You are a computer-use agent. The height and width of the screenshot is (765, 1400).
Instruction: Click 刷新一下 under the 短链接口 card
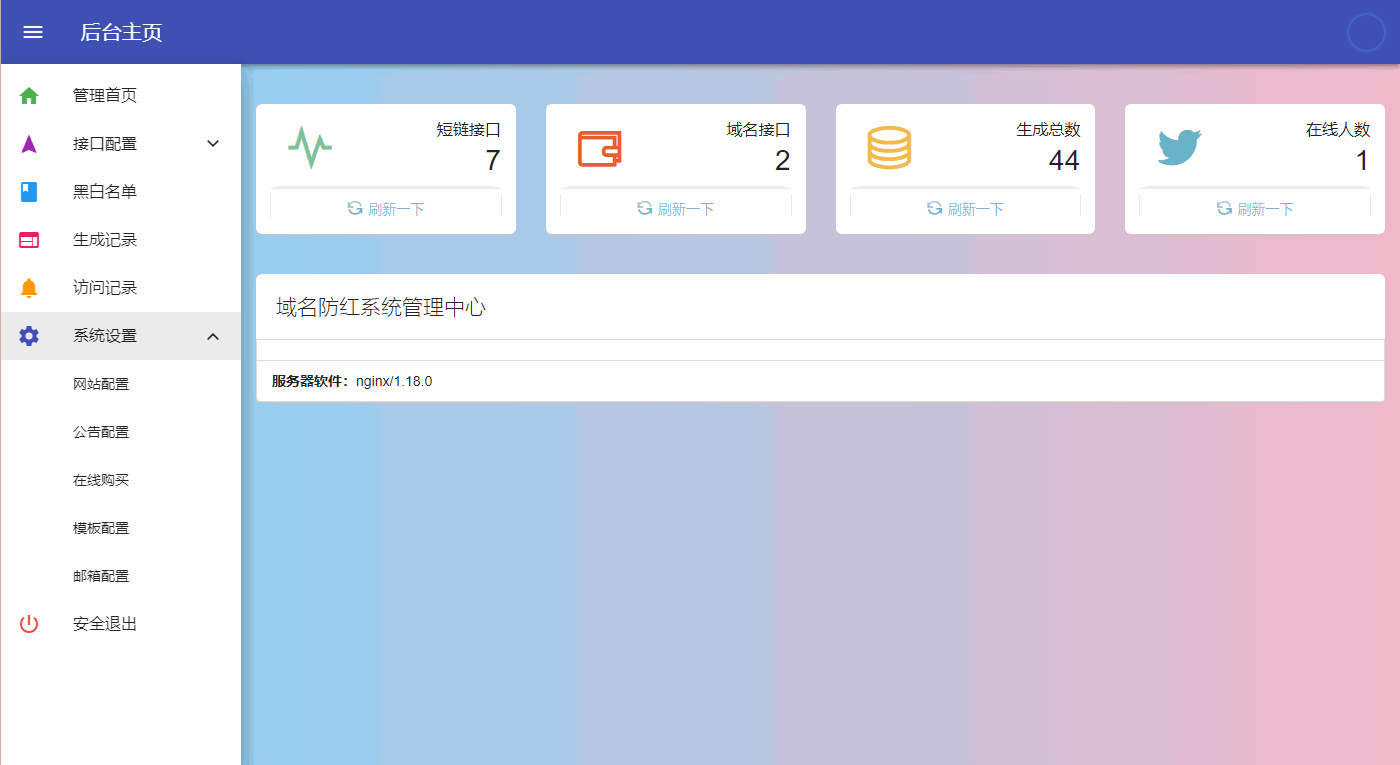386,208
